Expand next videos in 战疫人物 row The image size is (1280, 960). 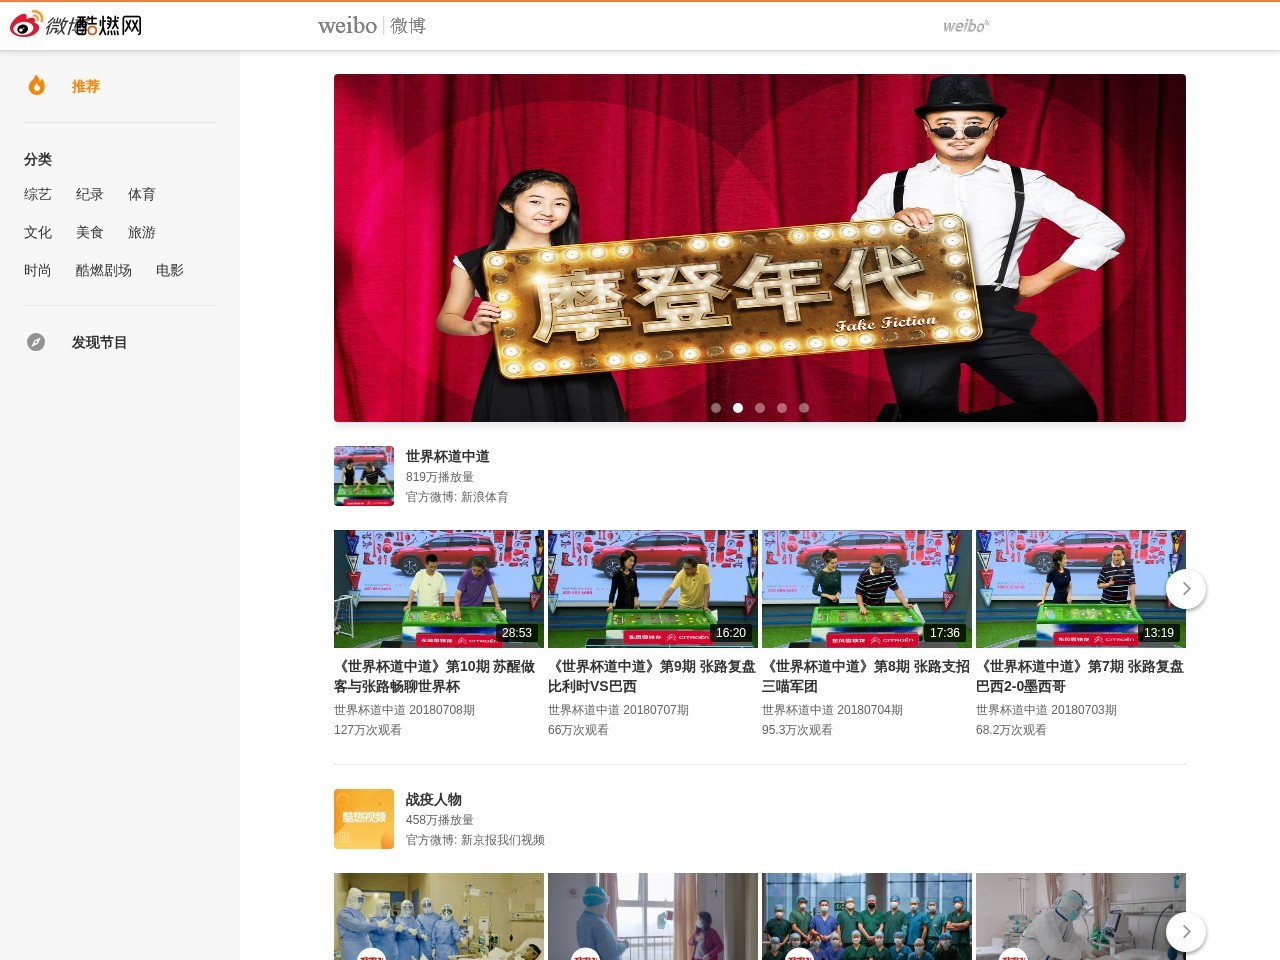(x=1186, y=932)
